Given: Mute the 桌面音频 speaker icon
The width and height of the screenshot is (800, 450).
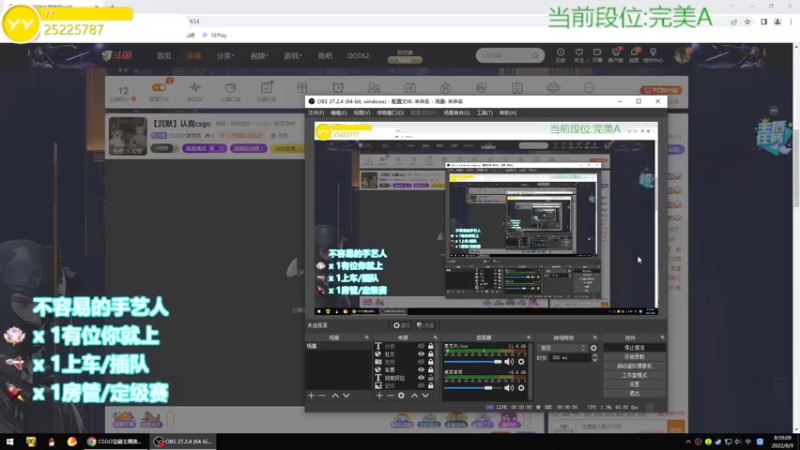Looking at the screenshot, I should (x=509, y=388).
